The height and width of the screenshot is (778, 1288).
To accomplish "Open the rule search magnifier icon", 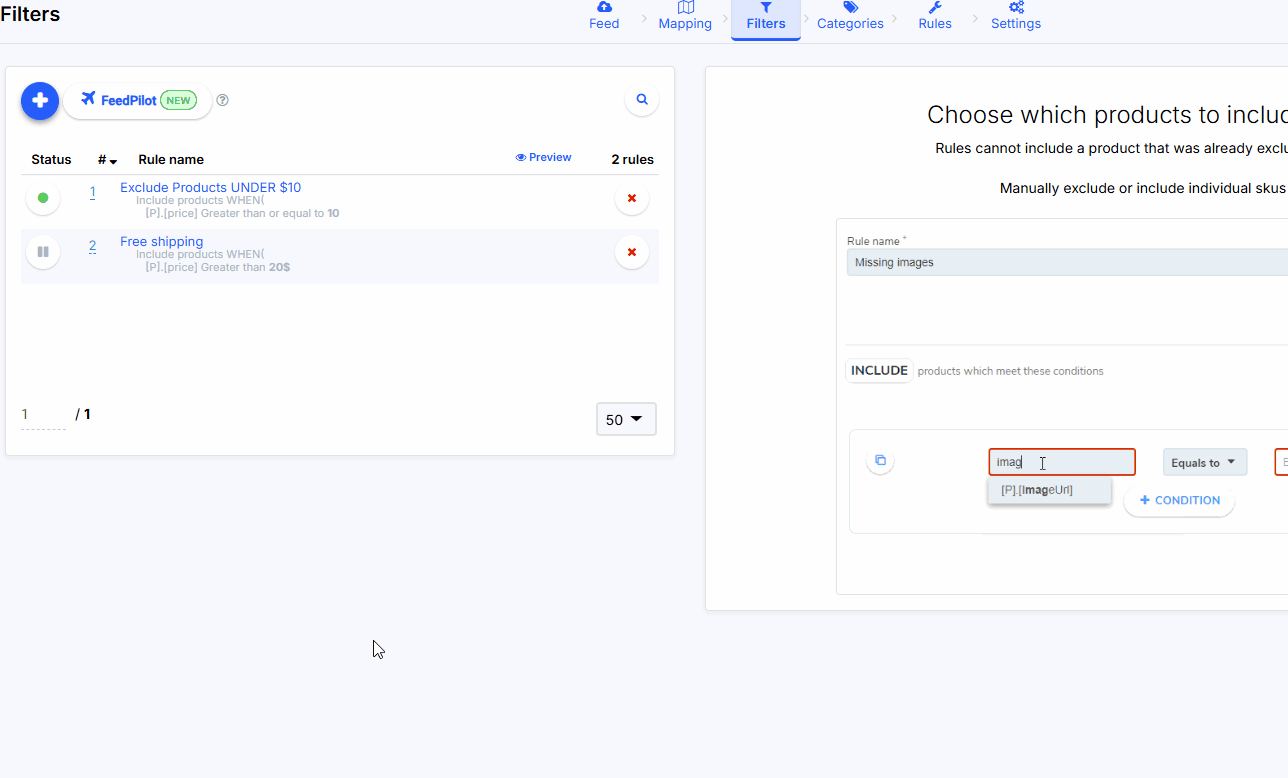I will [642, 100].
